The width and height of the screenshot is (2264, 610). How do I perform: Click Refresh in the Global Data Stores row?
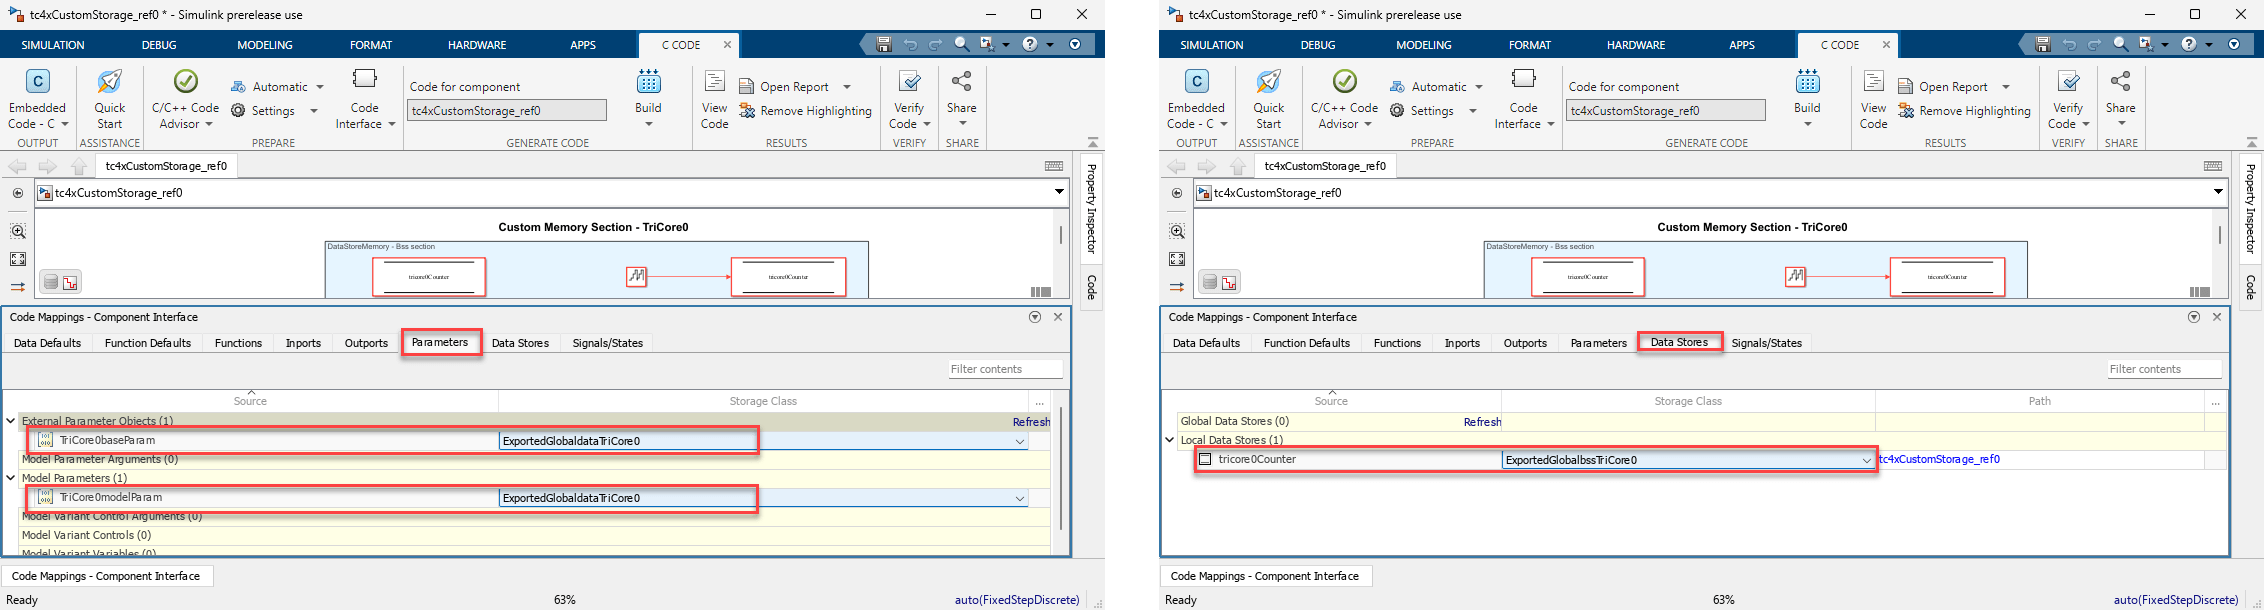tap(1482, 422)
